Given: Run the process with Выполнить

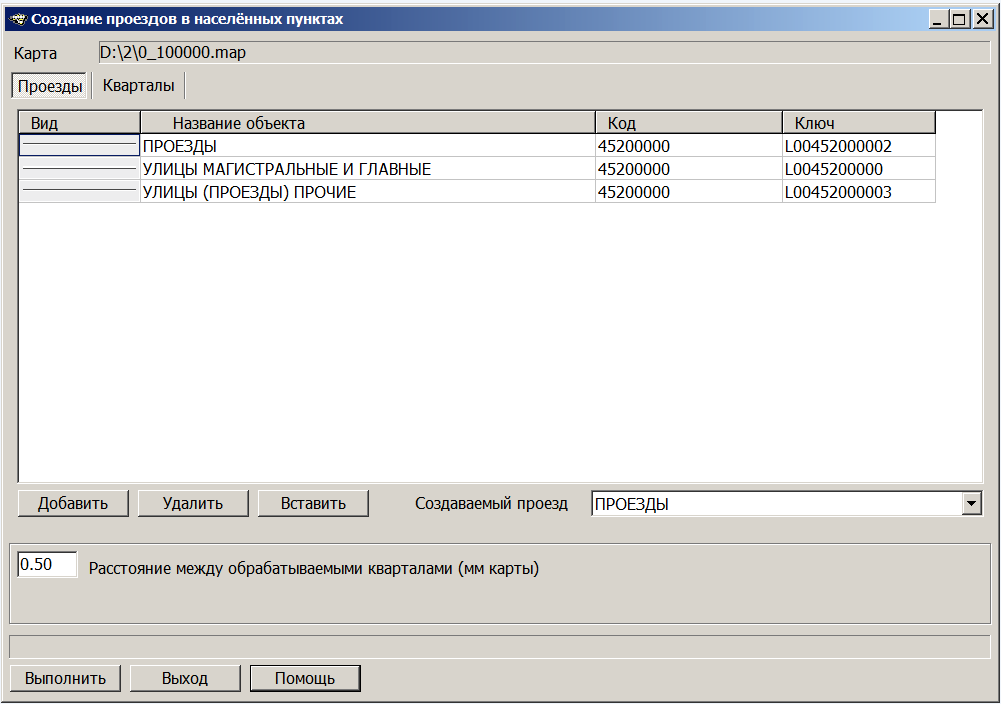Looking at the screenshot, I should 65,678.
